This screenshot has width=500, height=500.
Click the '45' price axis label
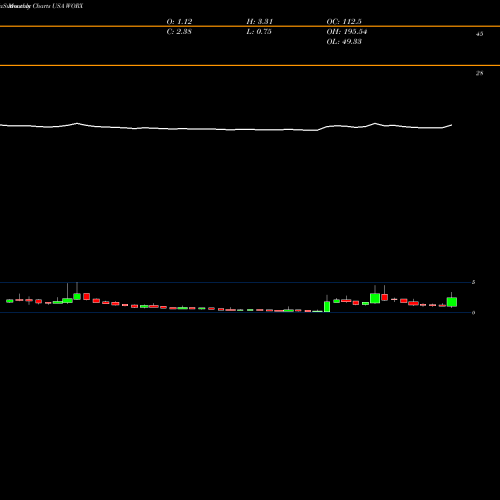tap(479, 34)
